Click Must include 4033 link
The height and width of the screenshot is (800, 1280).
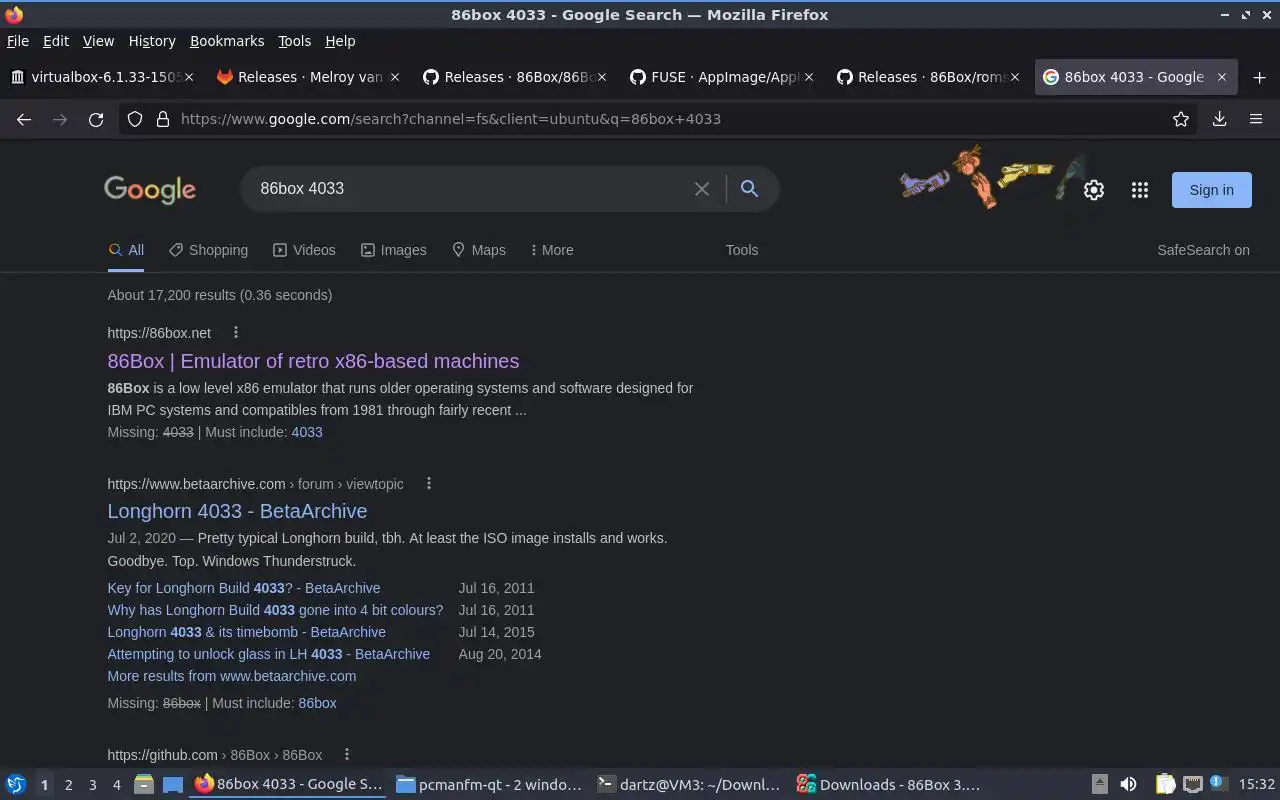pyautogui.click(x=307, y=432)
